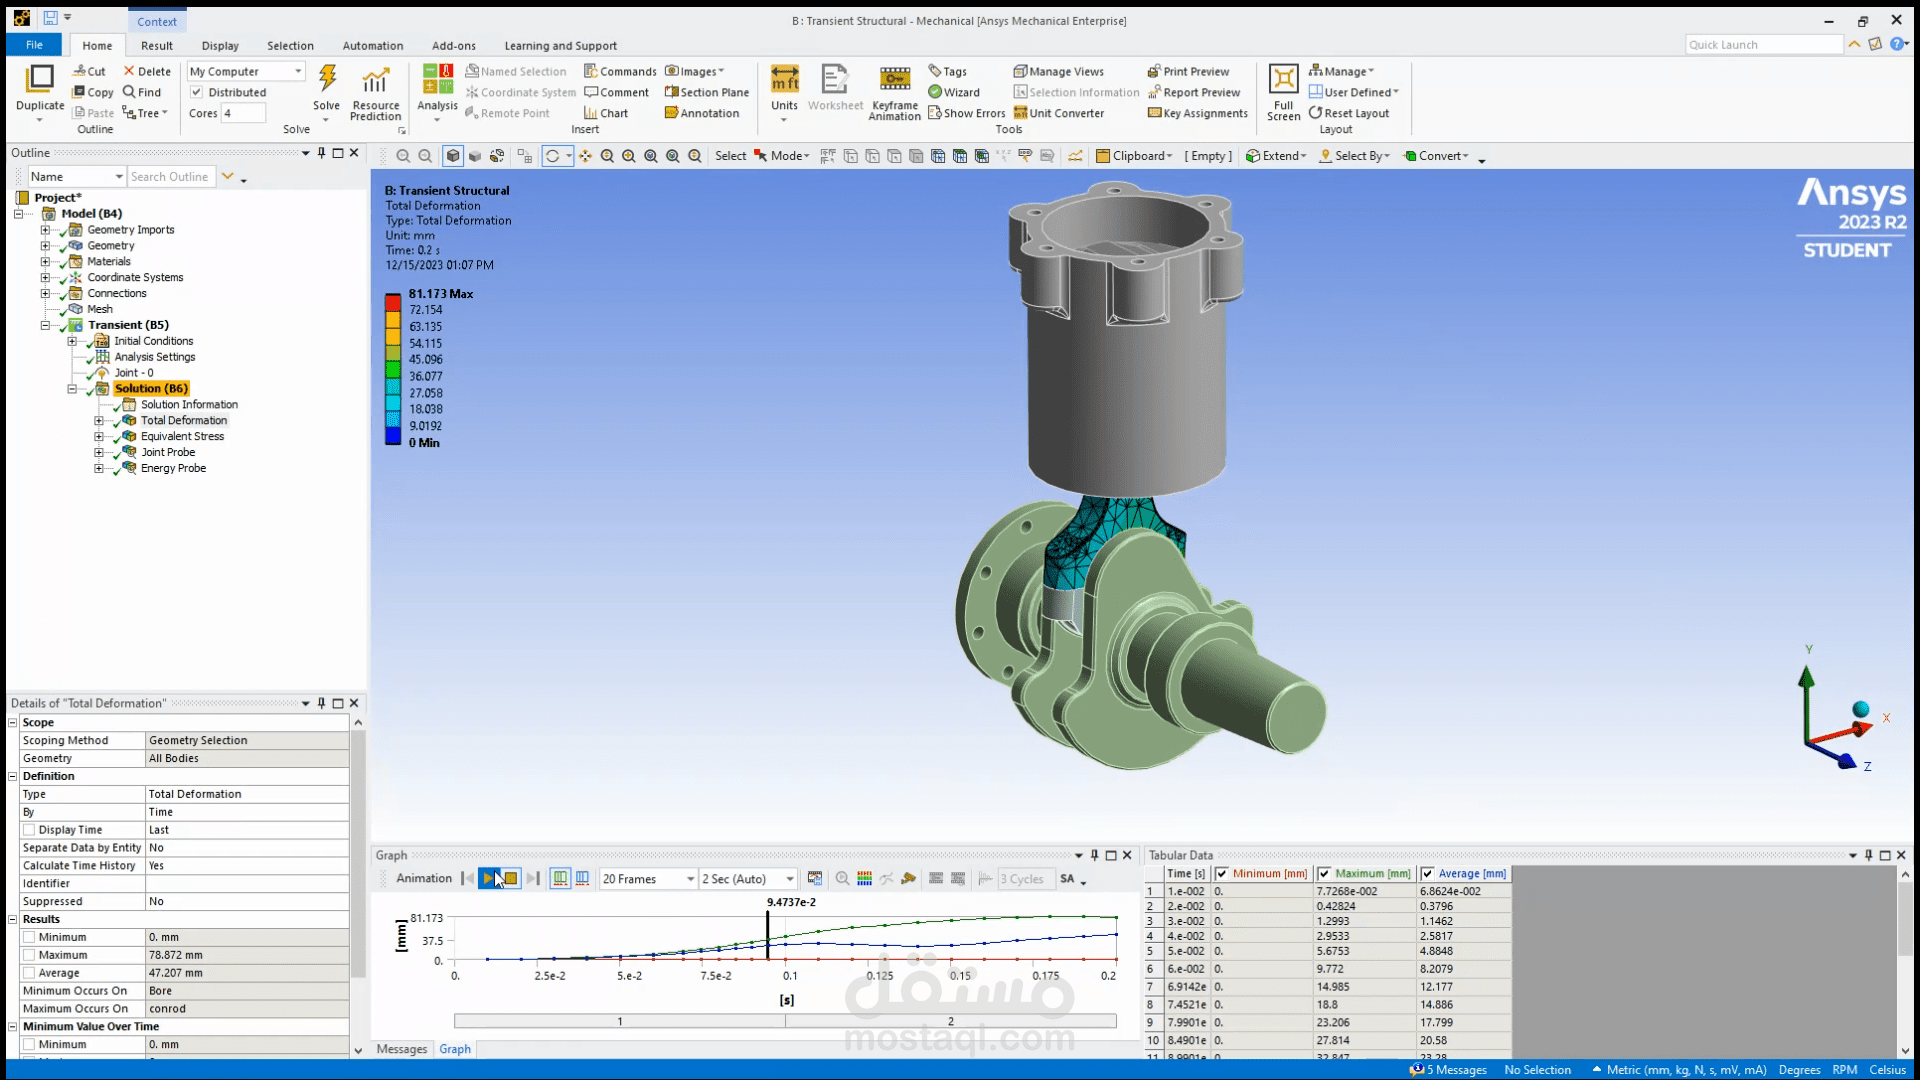Image resolution: width=1920 pixels, height=1080 pixels.
Task: Expand the Geometry Imports tree node
Action: [45, 230]
